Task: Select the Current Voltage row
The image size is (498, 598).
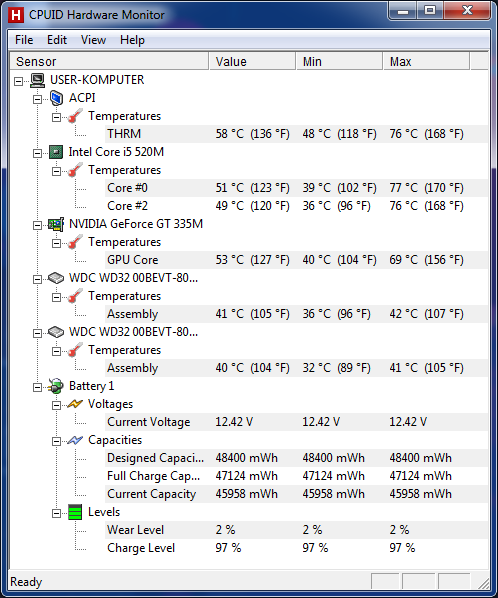Action: point(296,422)
